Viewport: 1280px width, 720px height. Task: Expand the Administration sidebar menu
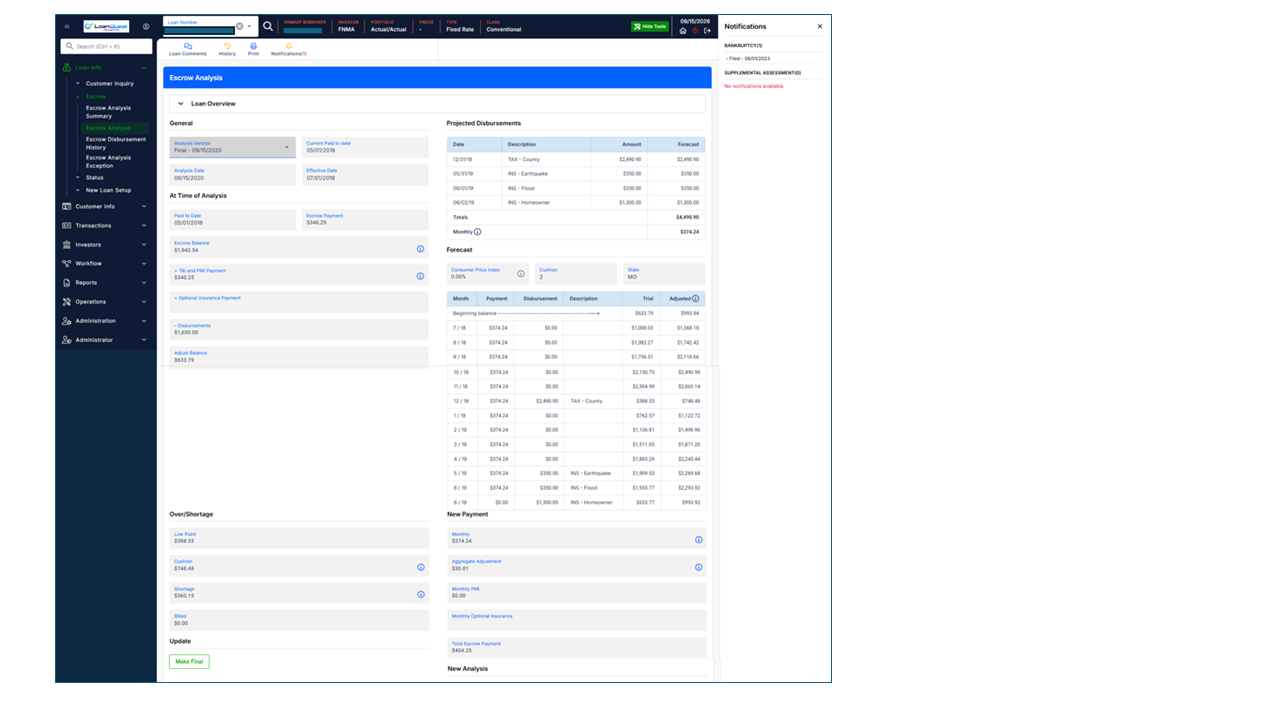coord(146,321)
